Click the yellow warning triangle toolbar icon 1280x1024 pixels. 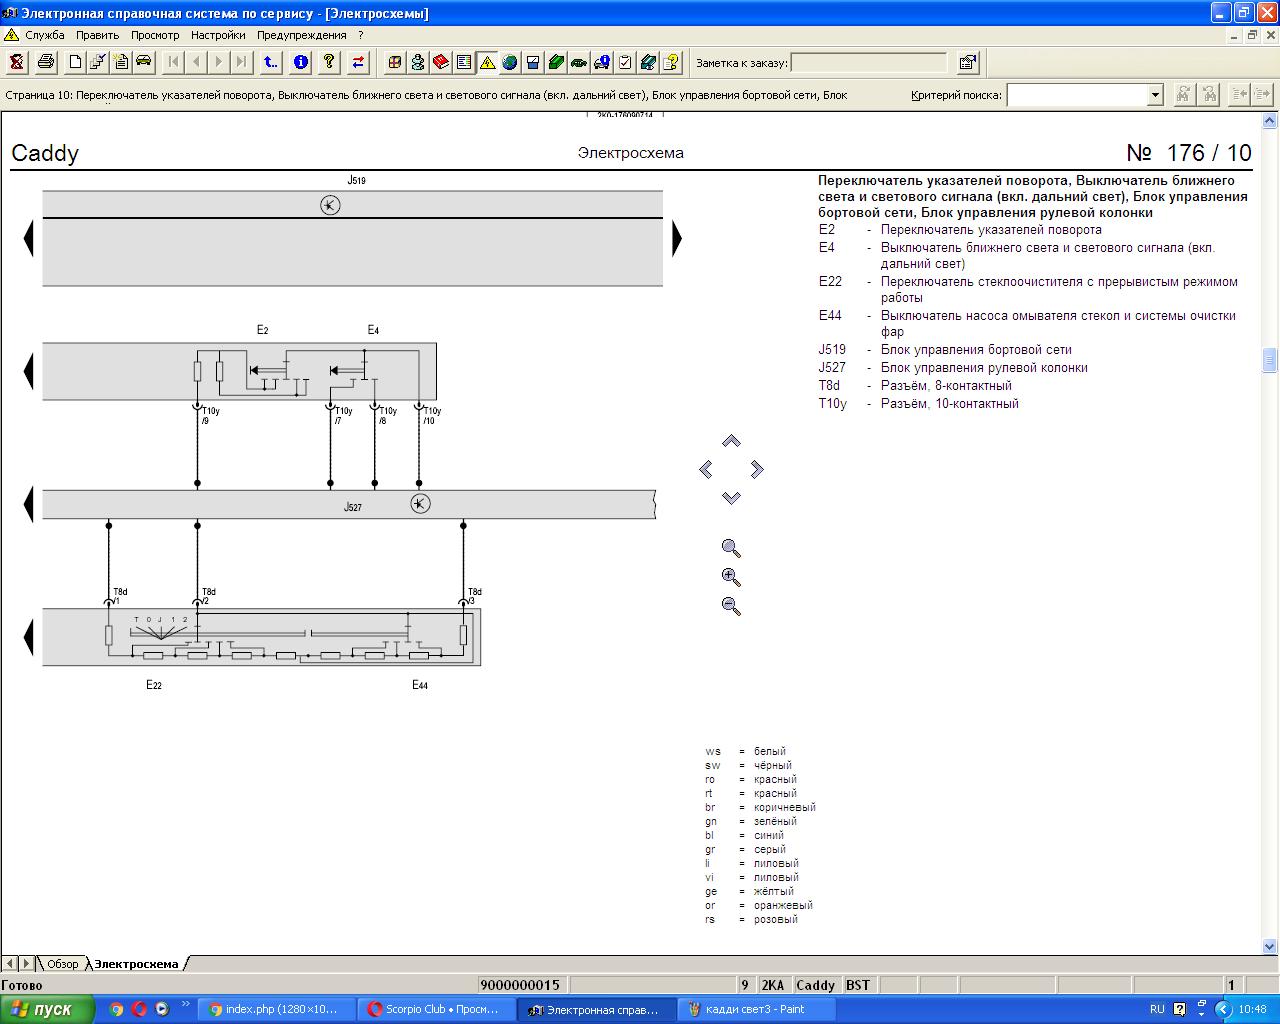coord(487,62)
